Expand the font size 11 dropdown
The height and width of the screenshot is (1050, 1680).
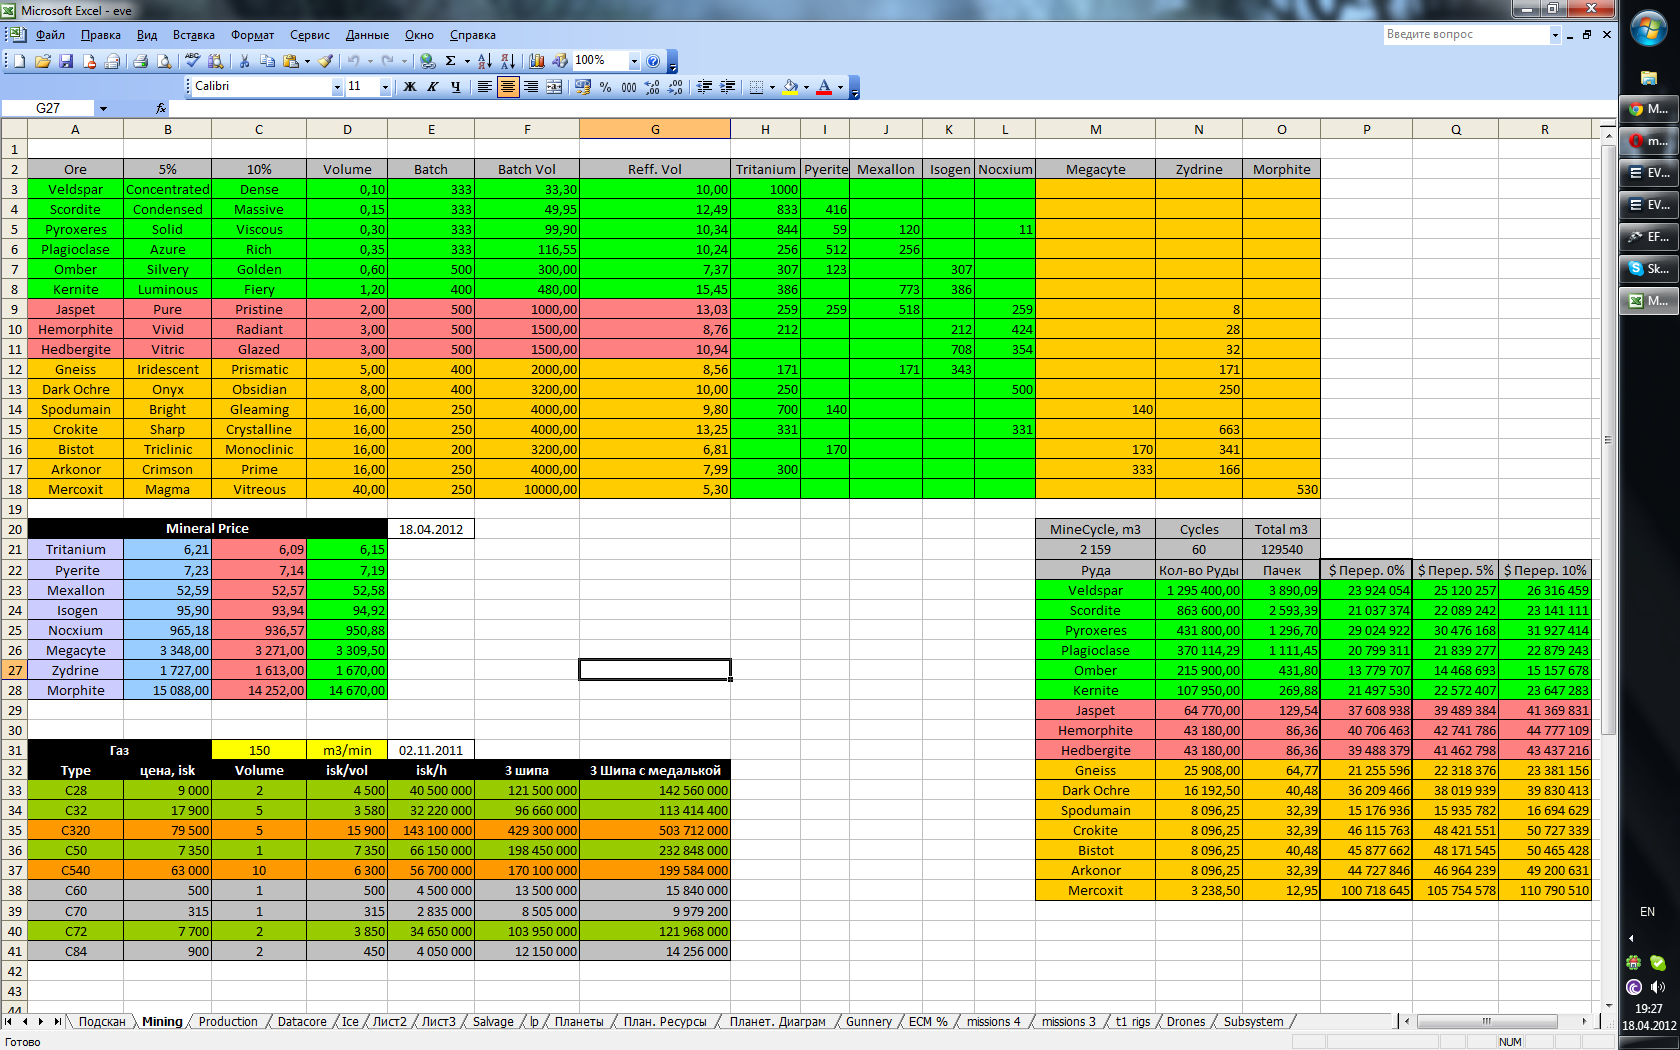coord(385,87)
